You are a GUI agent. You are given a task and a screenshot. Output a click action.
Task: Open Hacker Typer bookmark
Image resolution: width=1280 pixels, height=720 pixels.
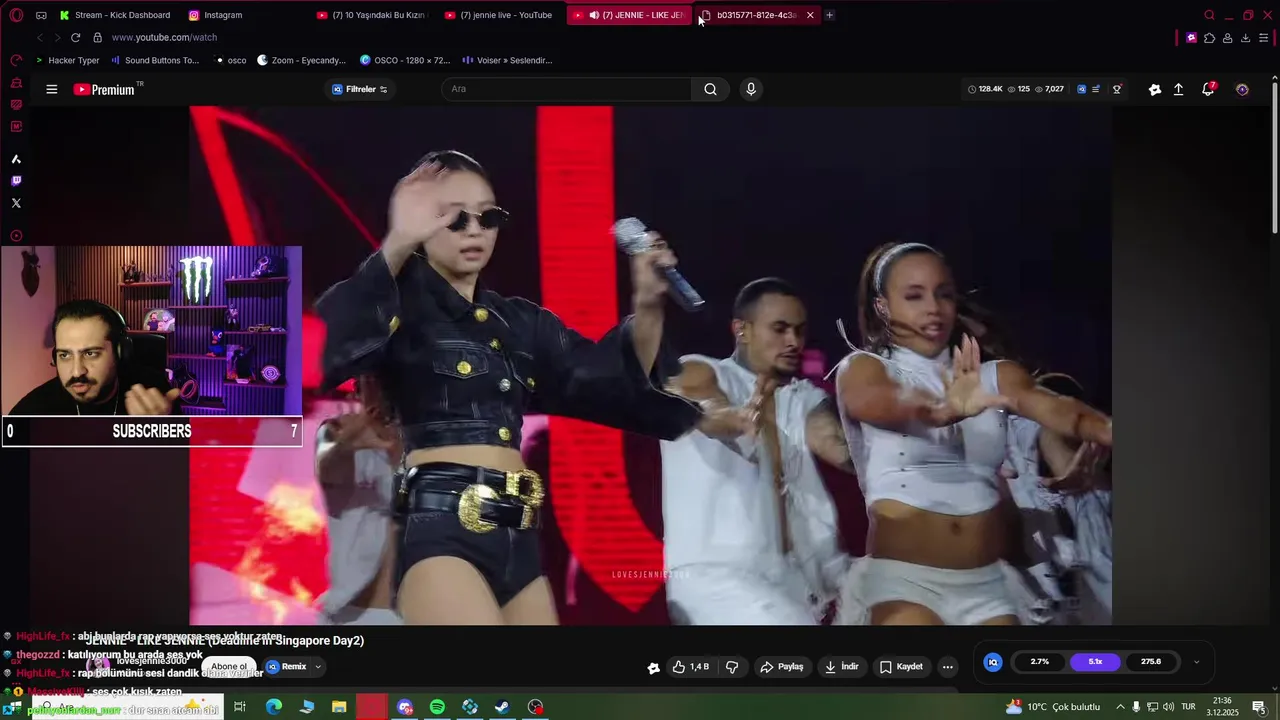67,60
